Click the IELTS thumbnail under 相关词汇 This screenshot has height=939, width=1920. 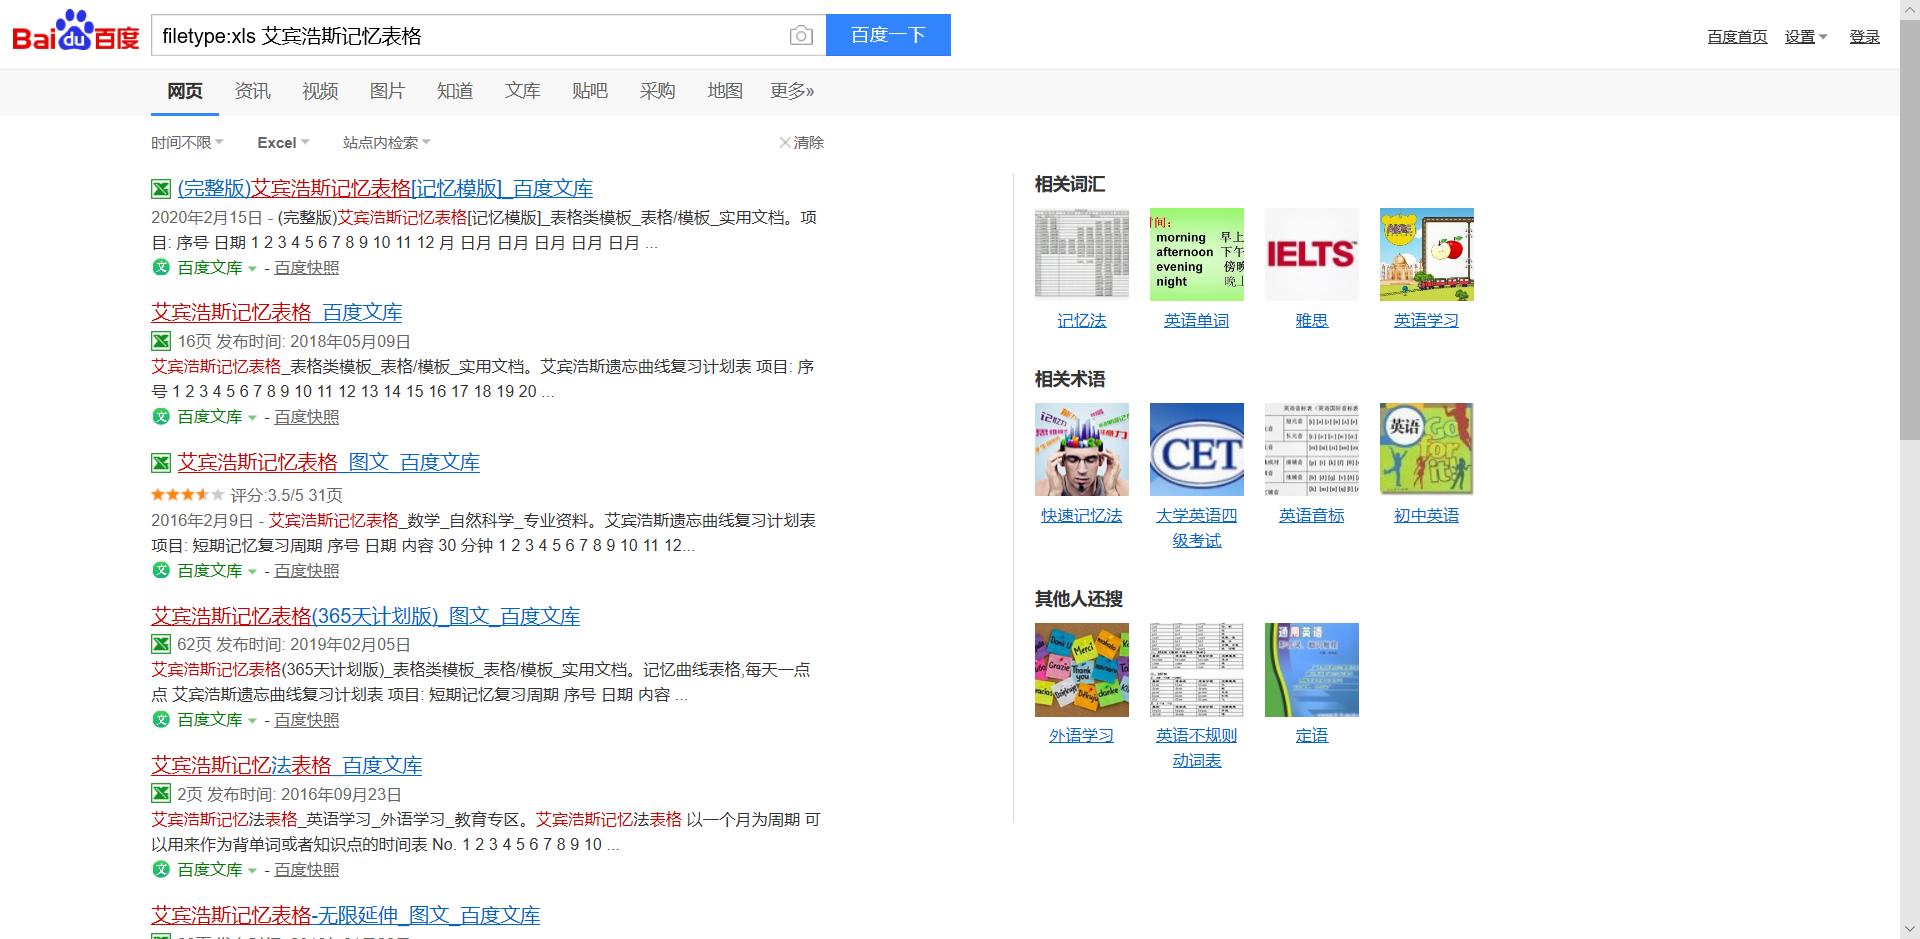tap(1311, 253)
